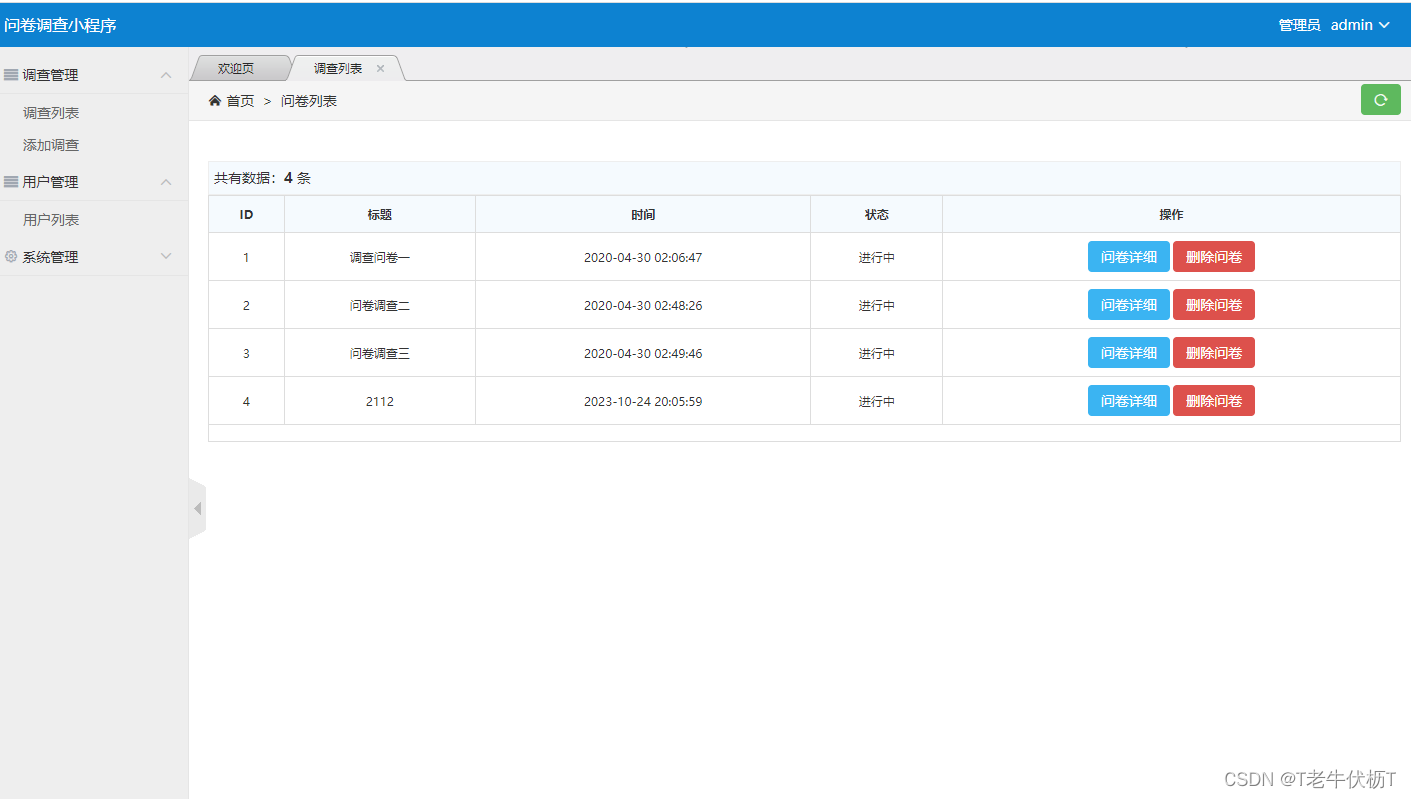Click time 2020-04-30 02:48:26
This screenshot has width=1411, height=799.
point(643,306)
